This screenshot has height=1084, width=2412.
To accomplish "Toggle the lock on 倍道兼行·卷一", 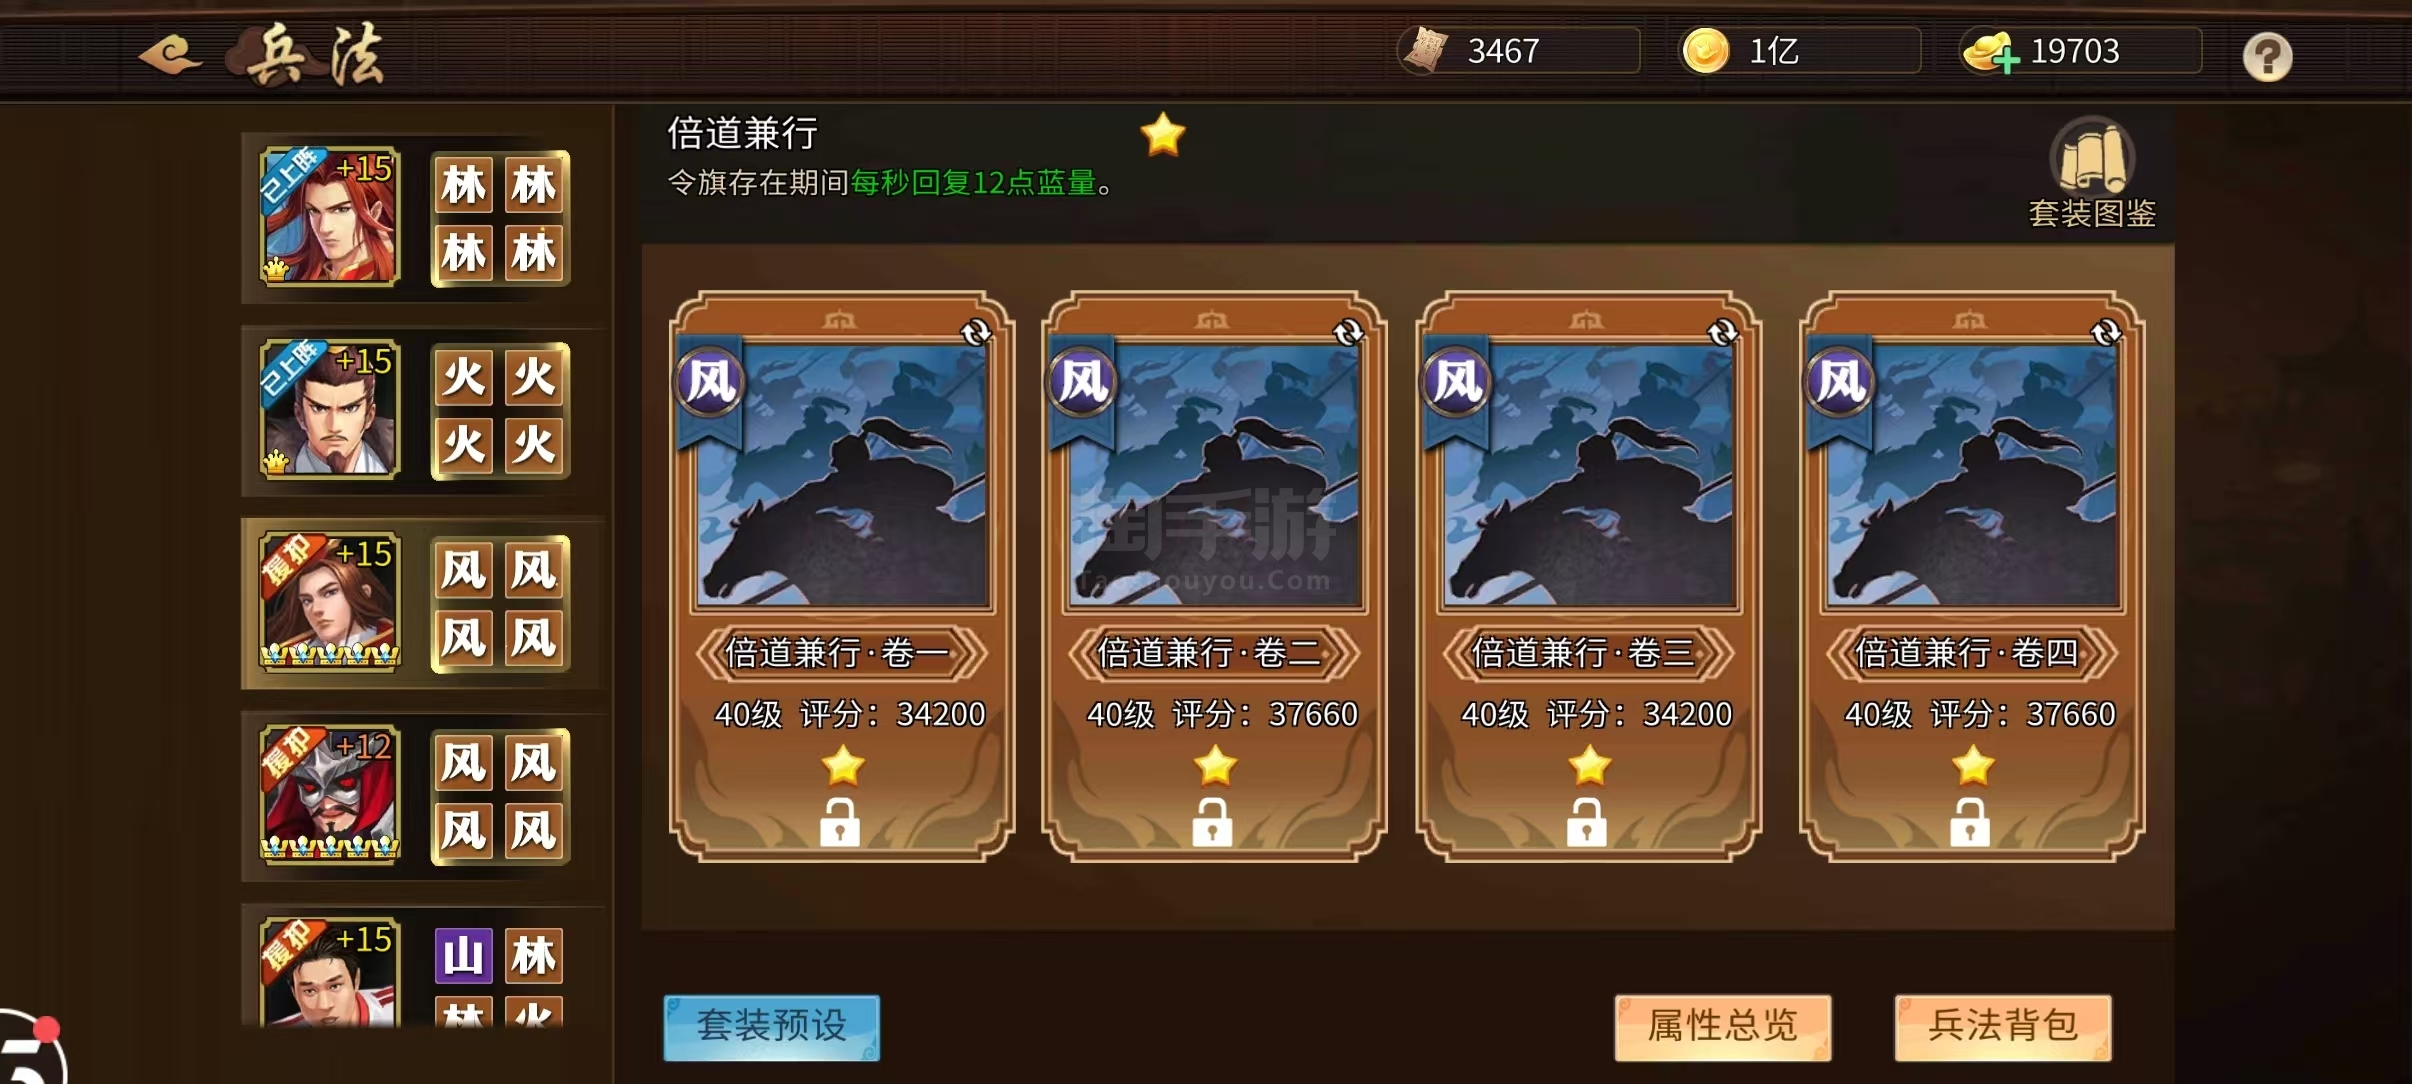I will point(840,823).
